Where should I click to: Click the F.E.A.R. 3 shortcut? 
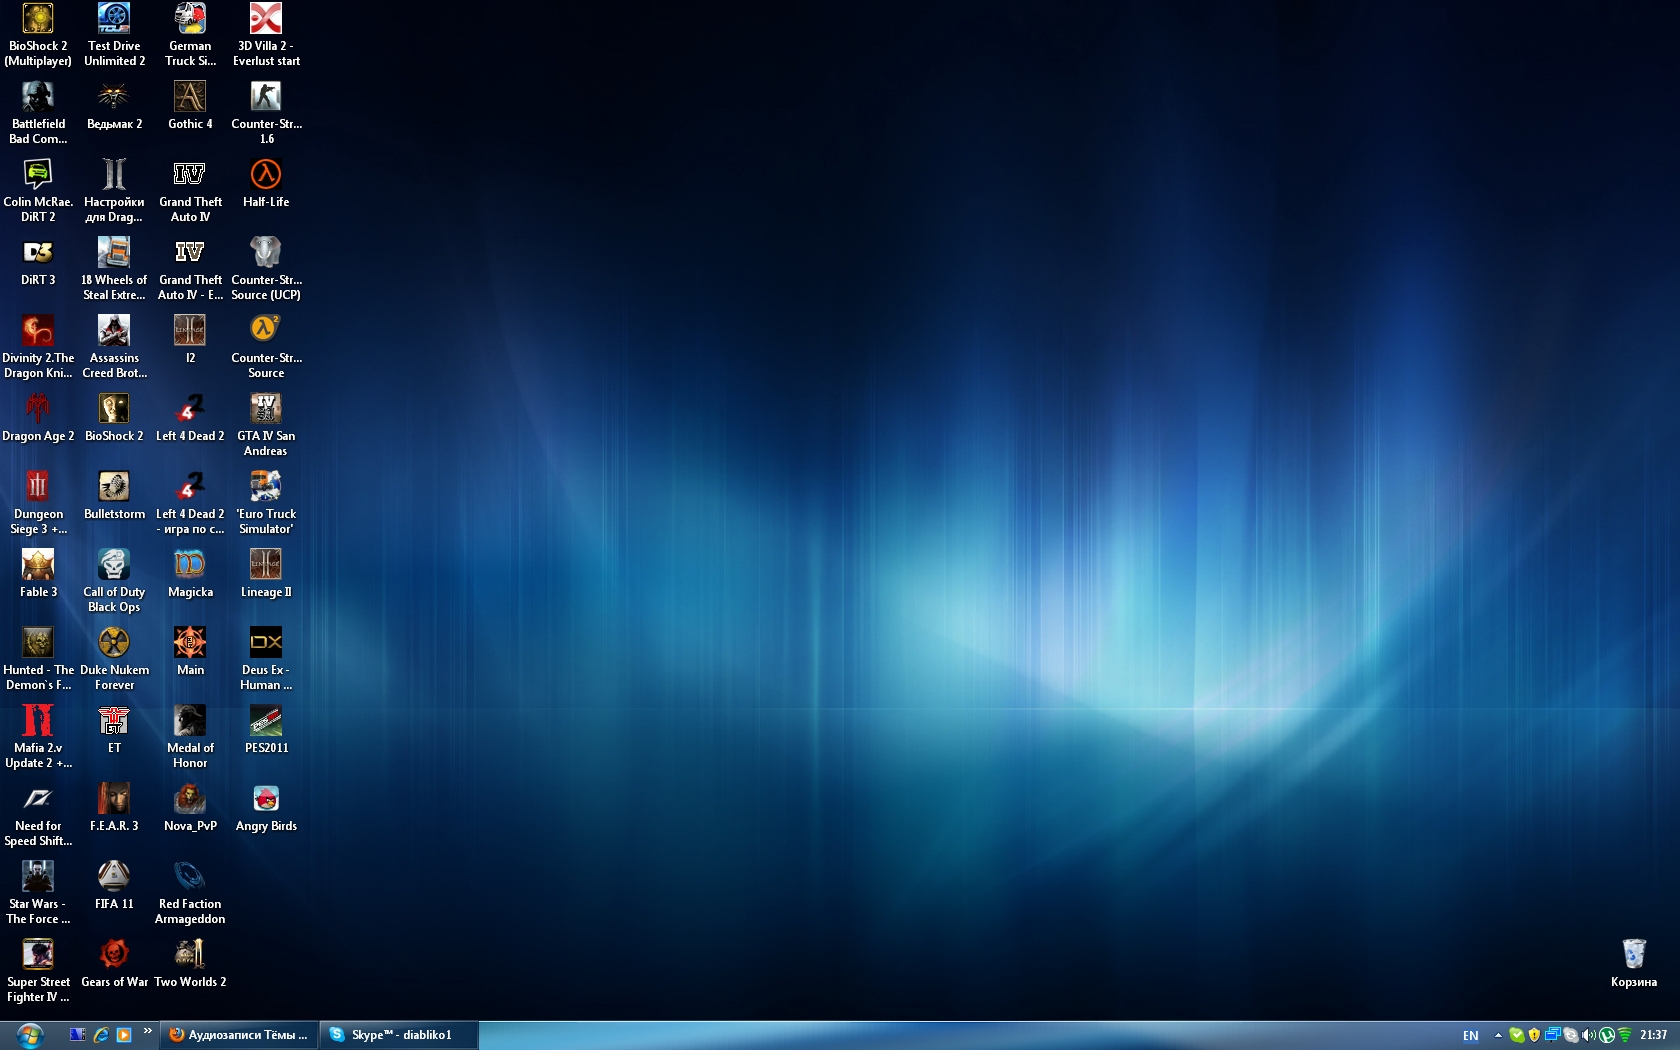pyautogui.click(x=114, y=808)
